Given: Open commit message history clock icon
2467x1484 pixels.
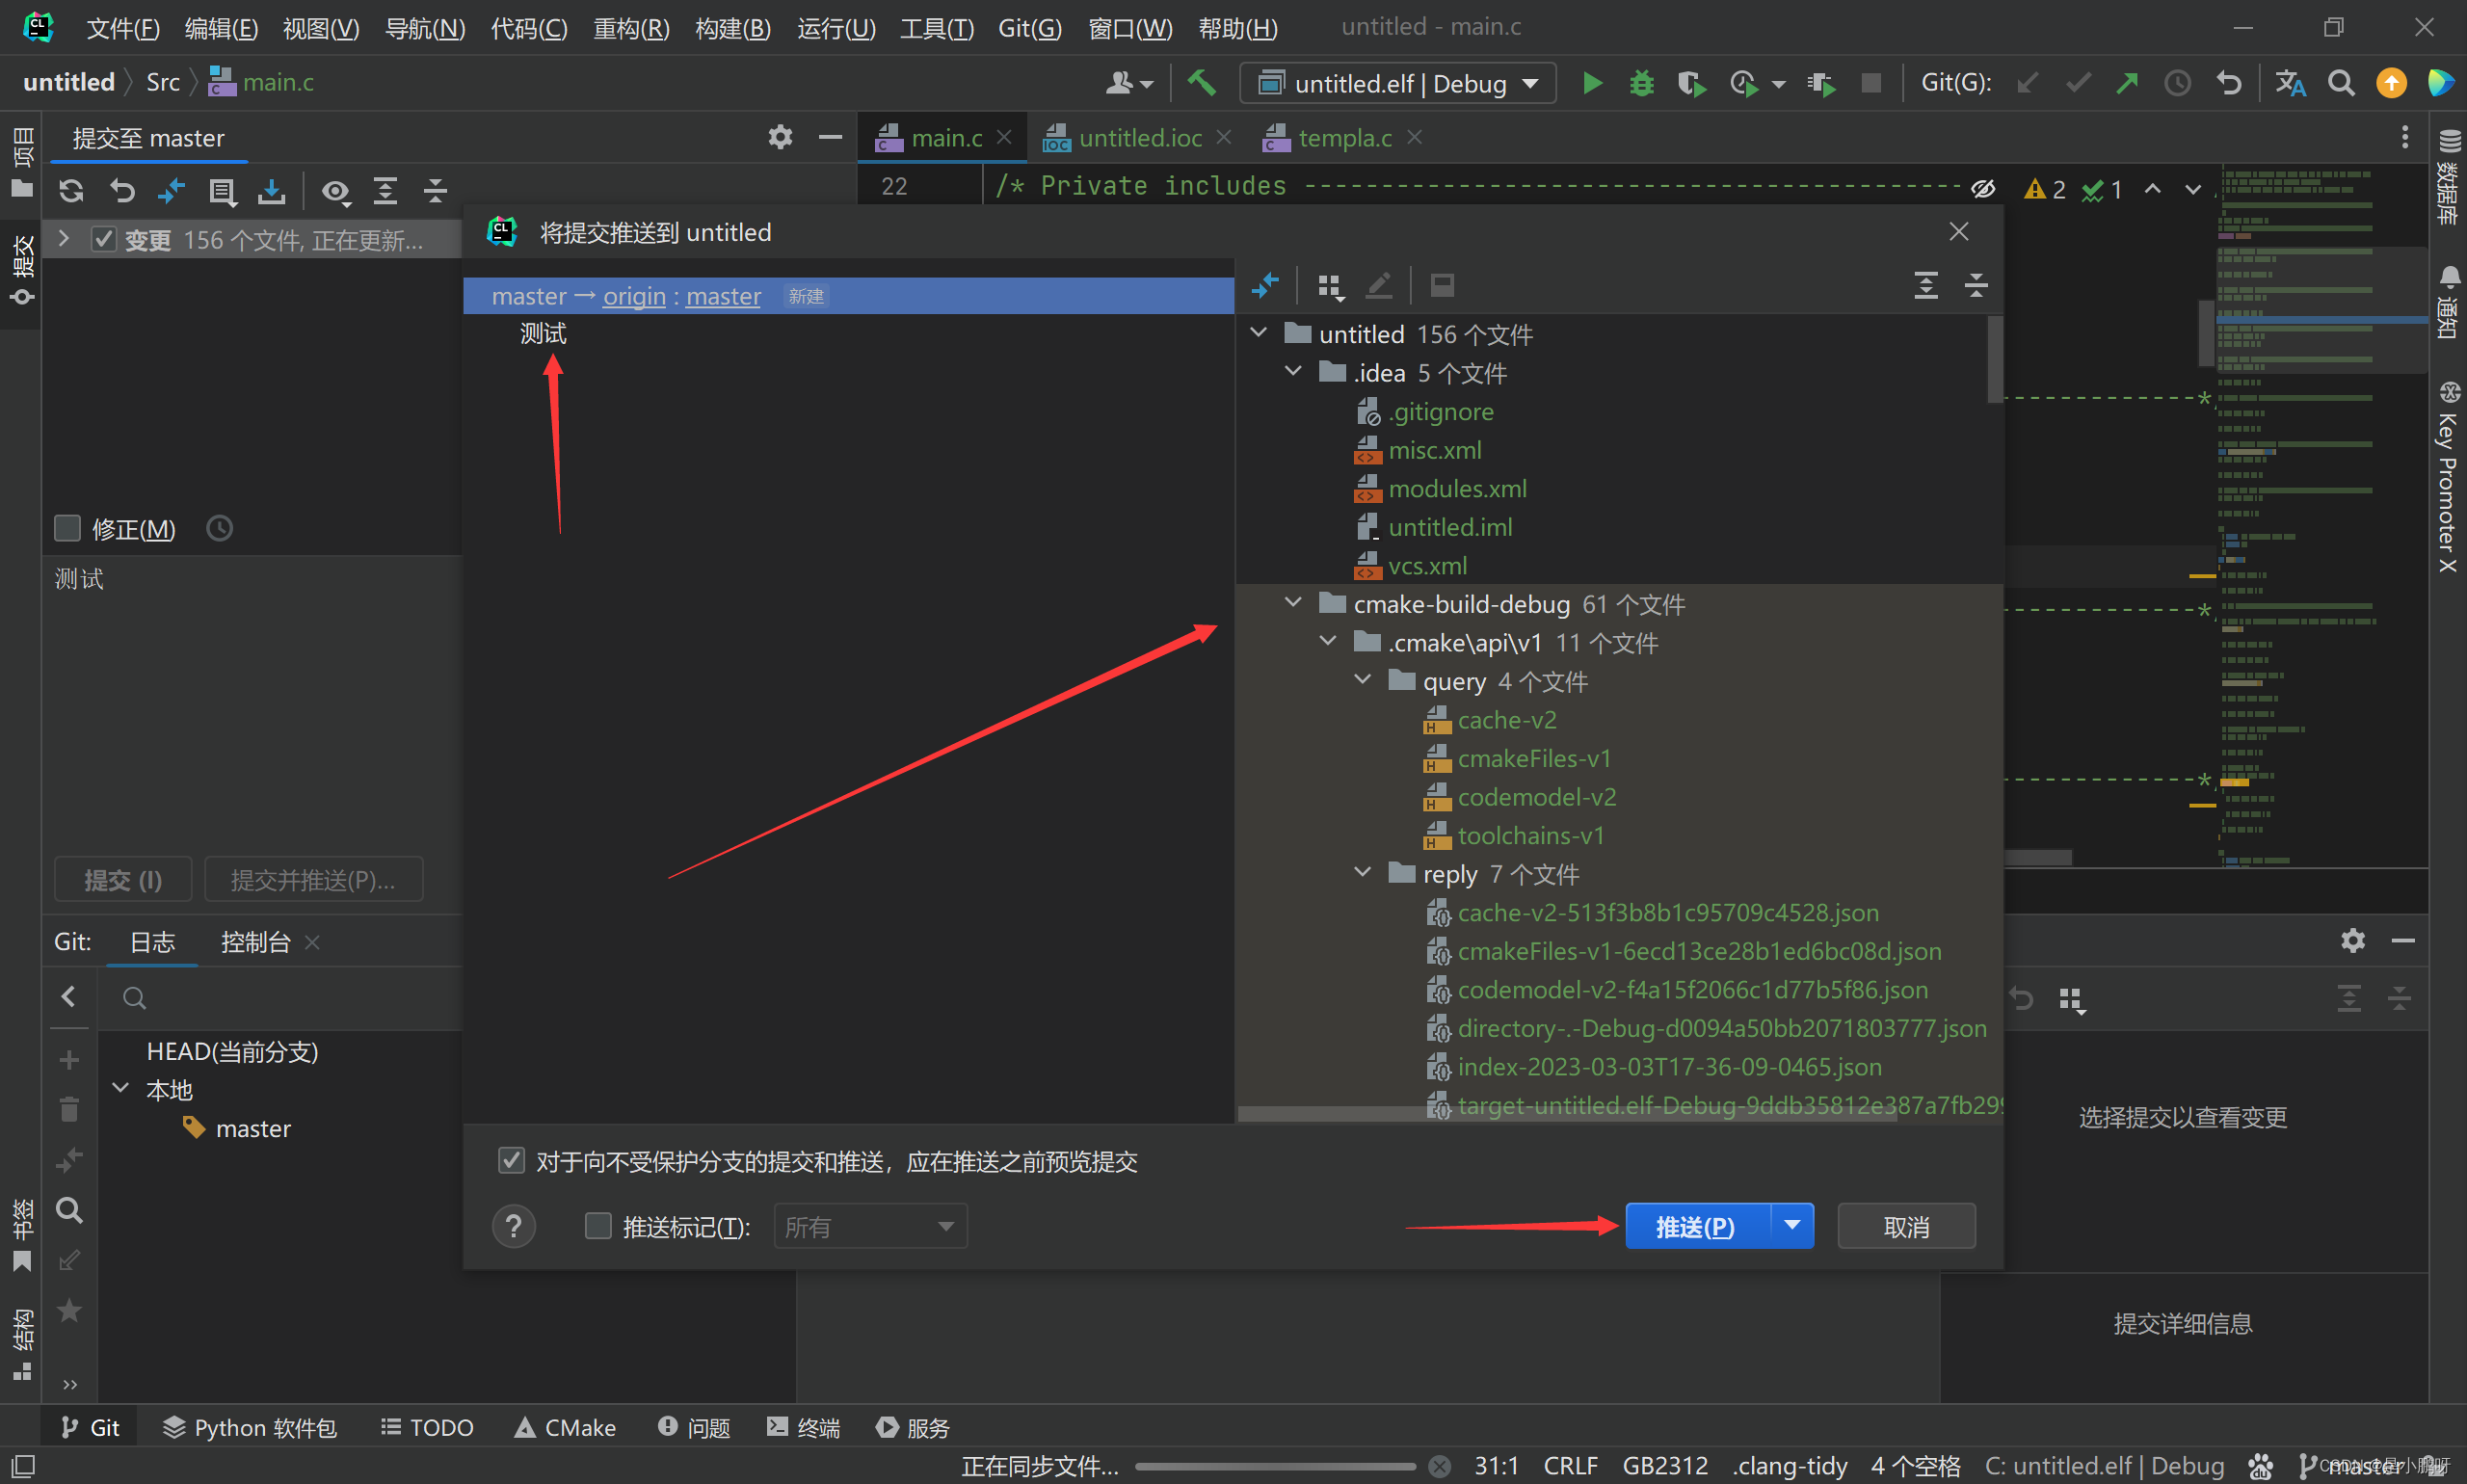Looking at the screenshot, I should tap(220, 528).
